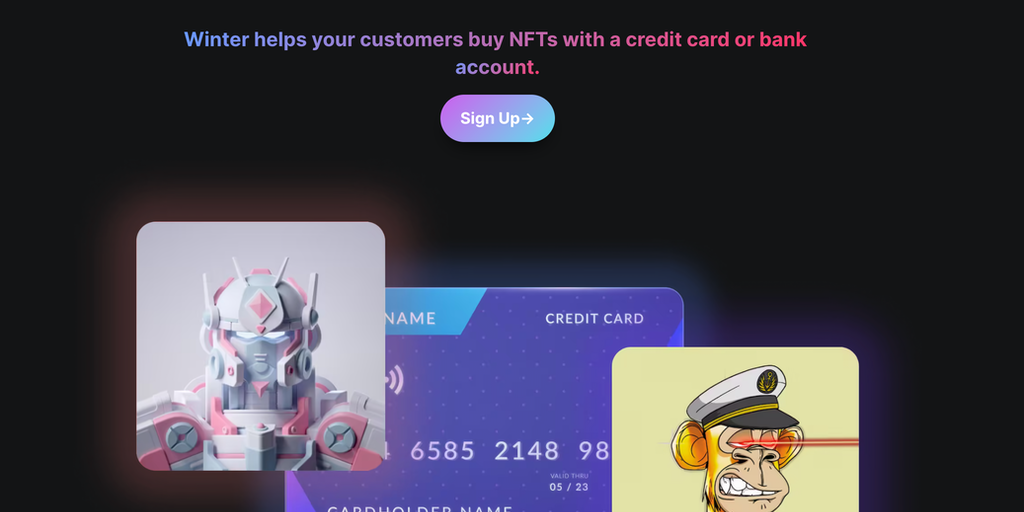Viewport: 1024px width, 512px height.
Task: Click the Sign Up button
Action: pyautogui.click(x=497, y=118)
